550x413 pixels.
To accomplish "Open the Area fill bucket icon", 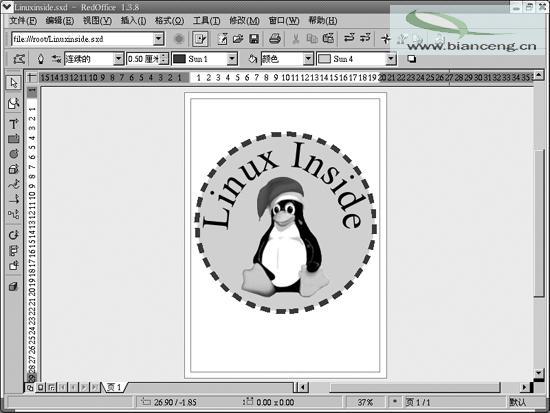I will (253, 59).
